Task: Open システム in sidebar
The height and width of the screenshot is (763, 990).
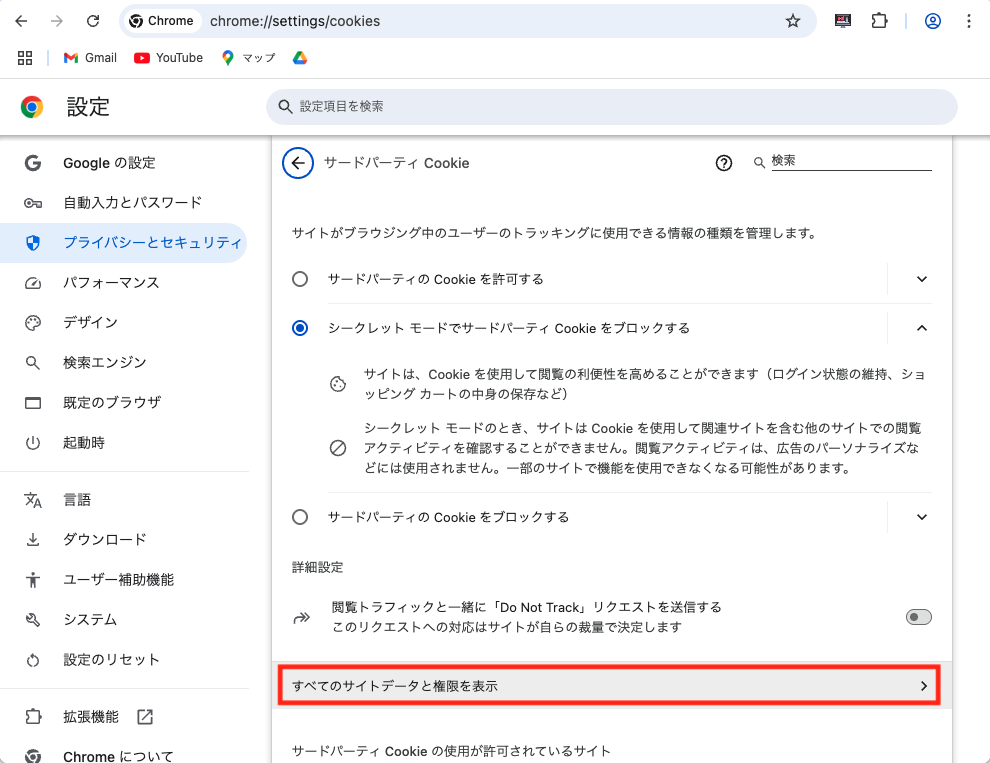Action: (x=124, y=620)
